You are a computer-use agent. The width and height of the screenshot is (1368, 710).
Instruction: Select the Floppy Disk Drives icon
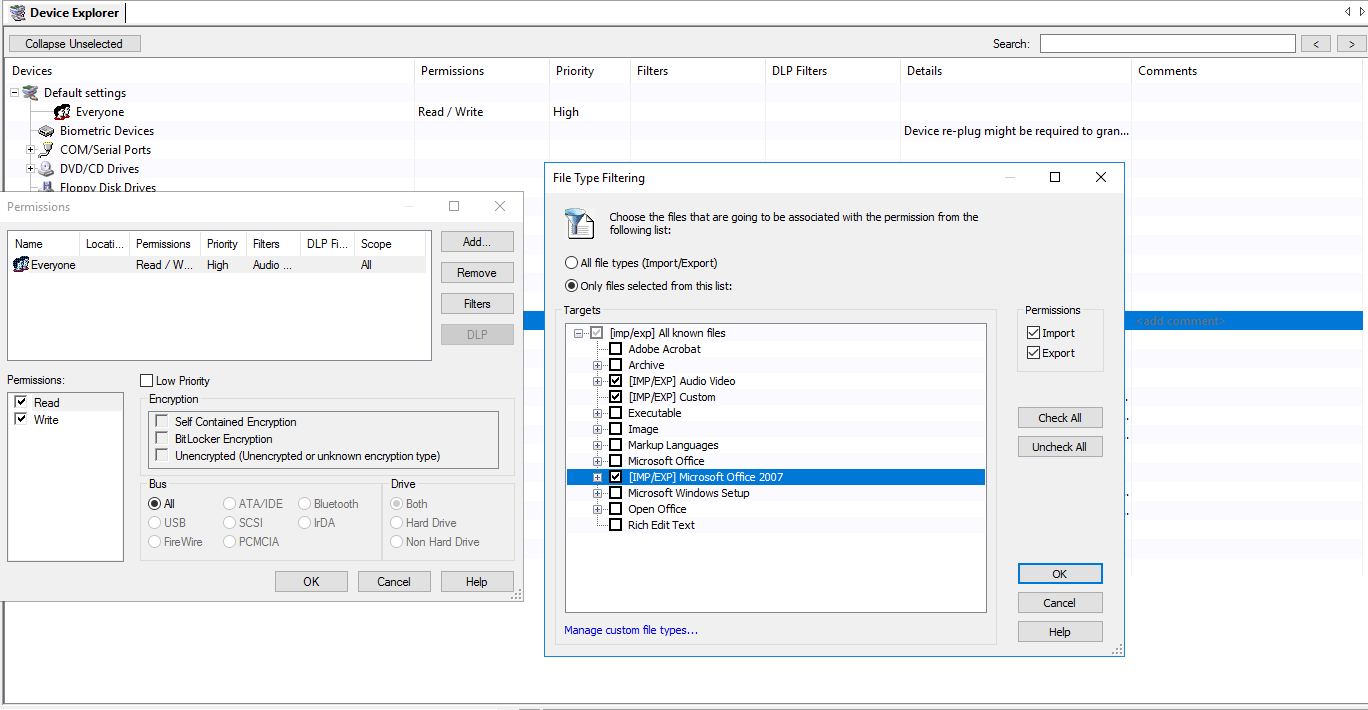(46, 187)
